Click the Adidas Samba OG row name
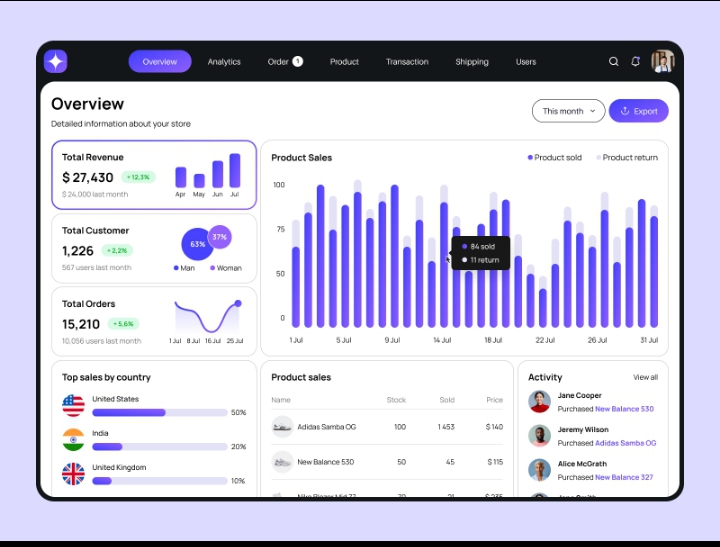720x547 pixels. click(x=326, y=427)
